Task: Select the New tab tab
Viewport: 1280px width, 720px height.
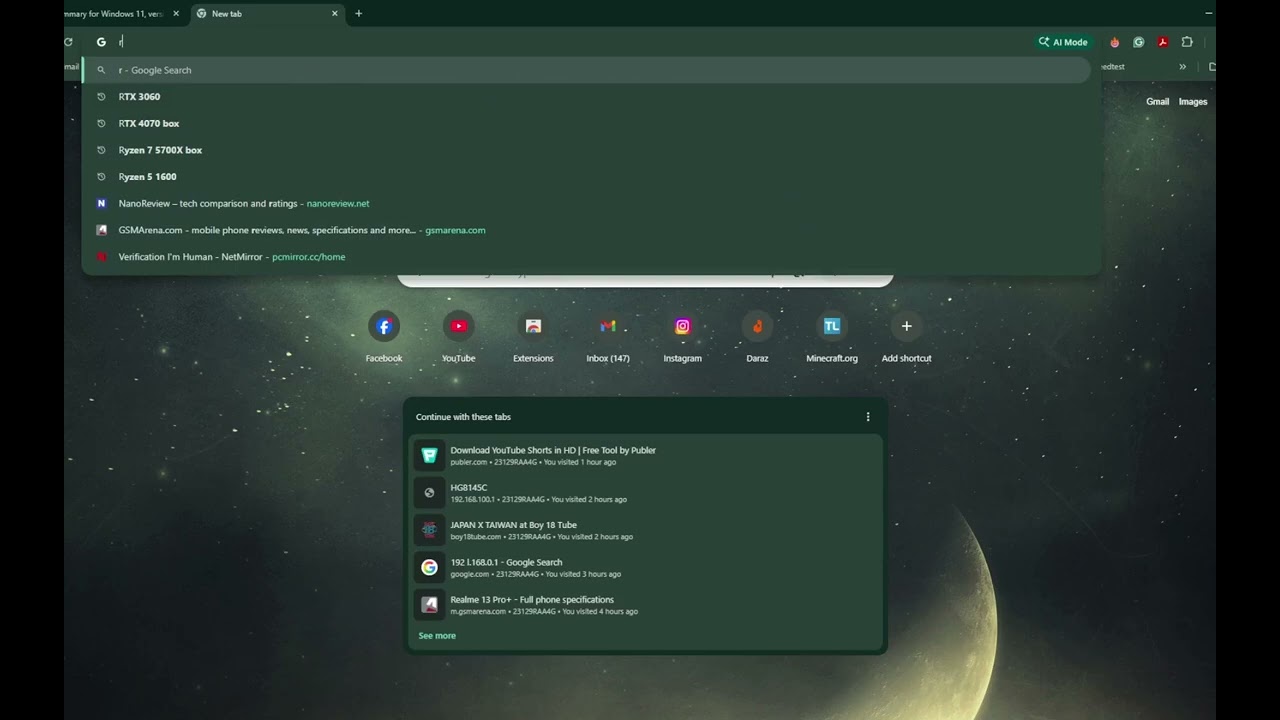Action: pos(267,14)
